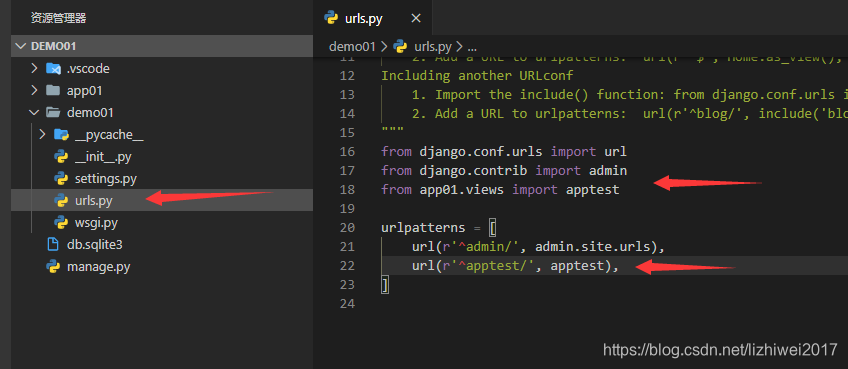Open __init__.py in the explorer
Image resolution: width=848 pixels, height=369 pixels.
pyautogui.click(x=103, y=157)
